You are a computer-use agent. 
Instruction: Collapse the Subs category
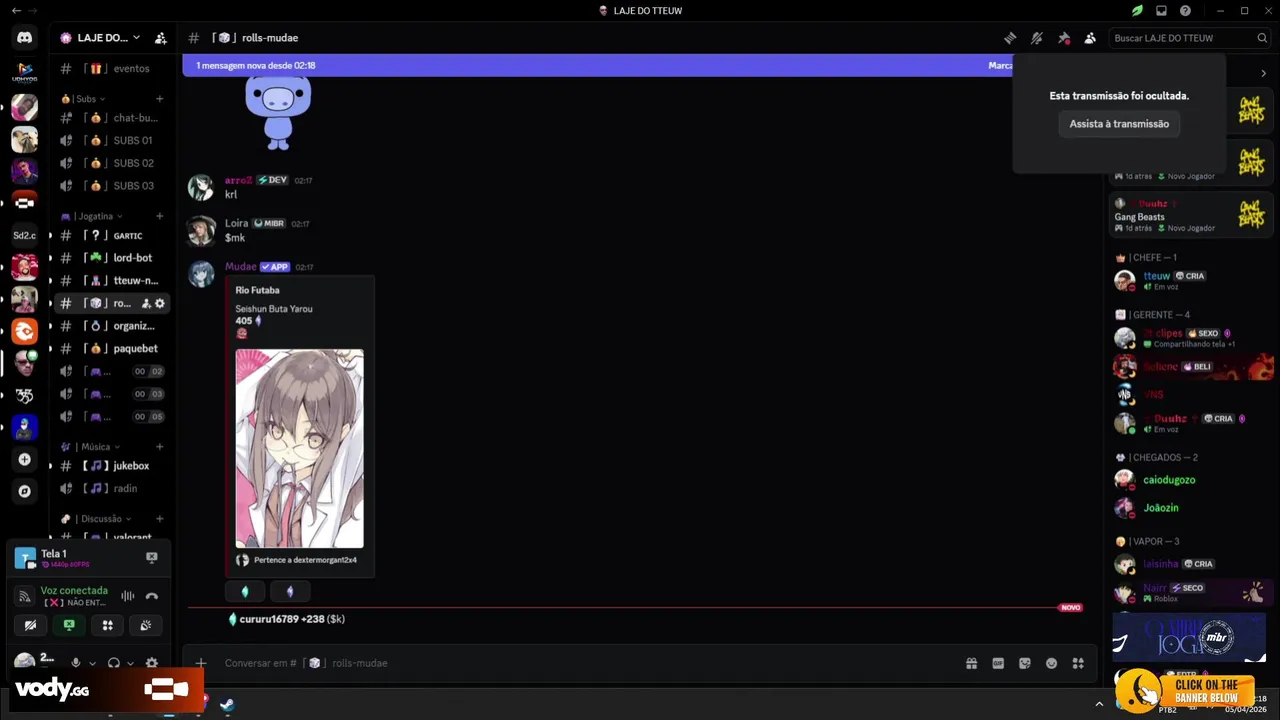point(83,99)
